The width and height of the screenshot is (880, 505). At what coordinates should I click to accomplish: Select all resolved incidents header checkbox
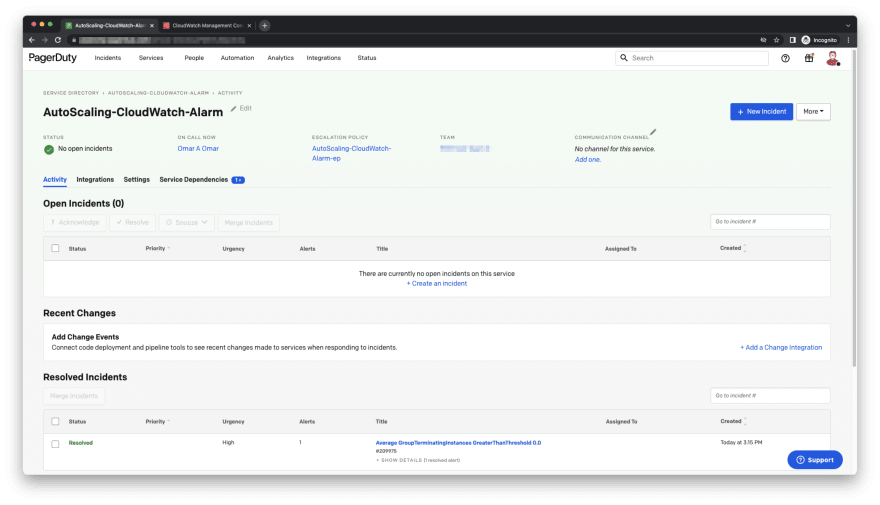pos(55,421)
